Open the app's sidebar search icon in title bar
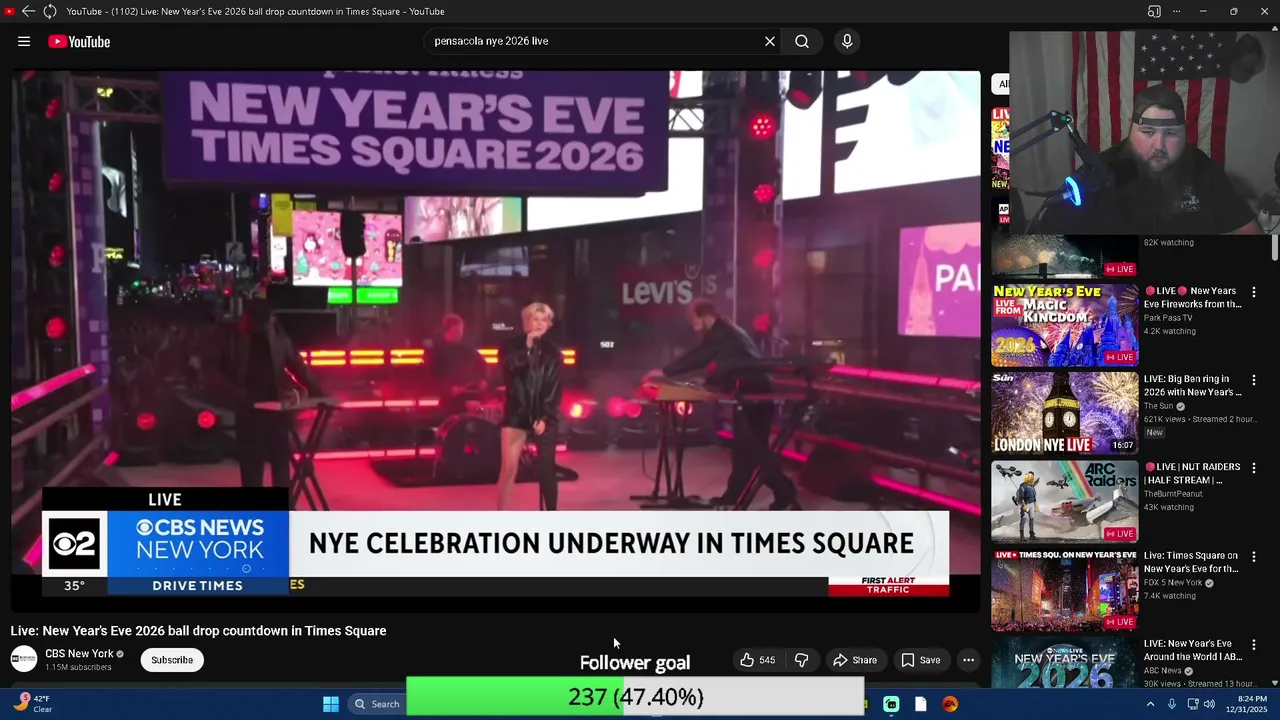 coord(1154,11)
